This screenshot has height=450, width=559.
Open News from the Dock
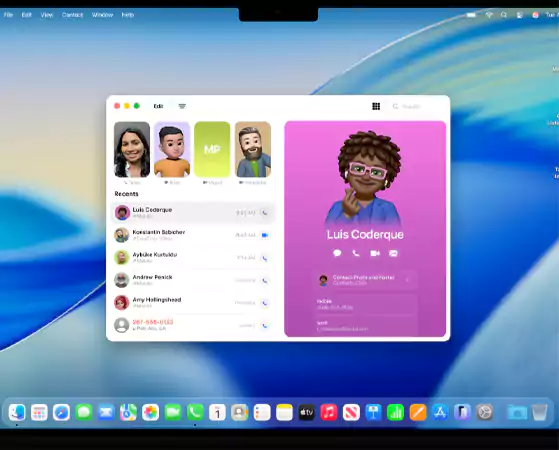coord(351,413)
